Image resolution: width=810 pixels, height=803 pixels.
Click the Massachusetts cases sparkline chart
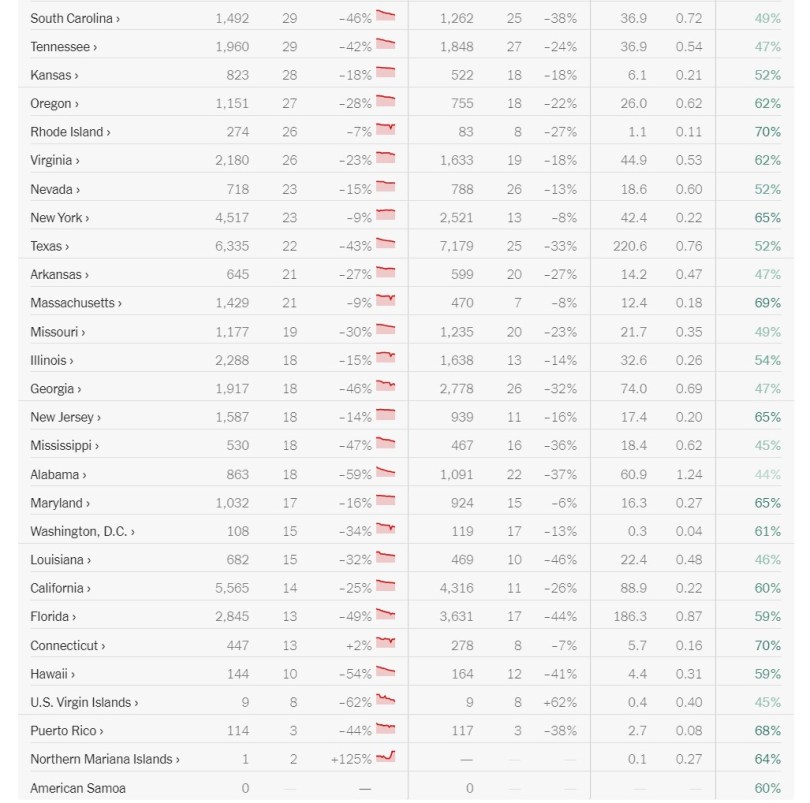click(386, 301)
